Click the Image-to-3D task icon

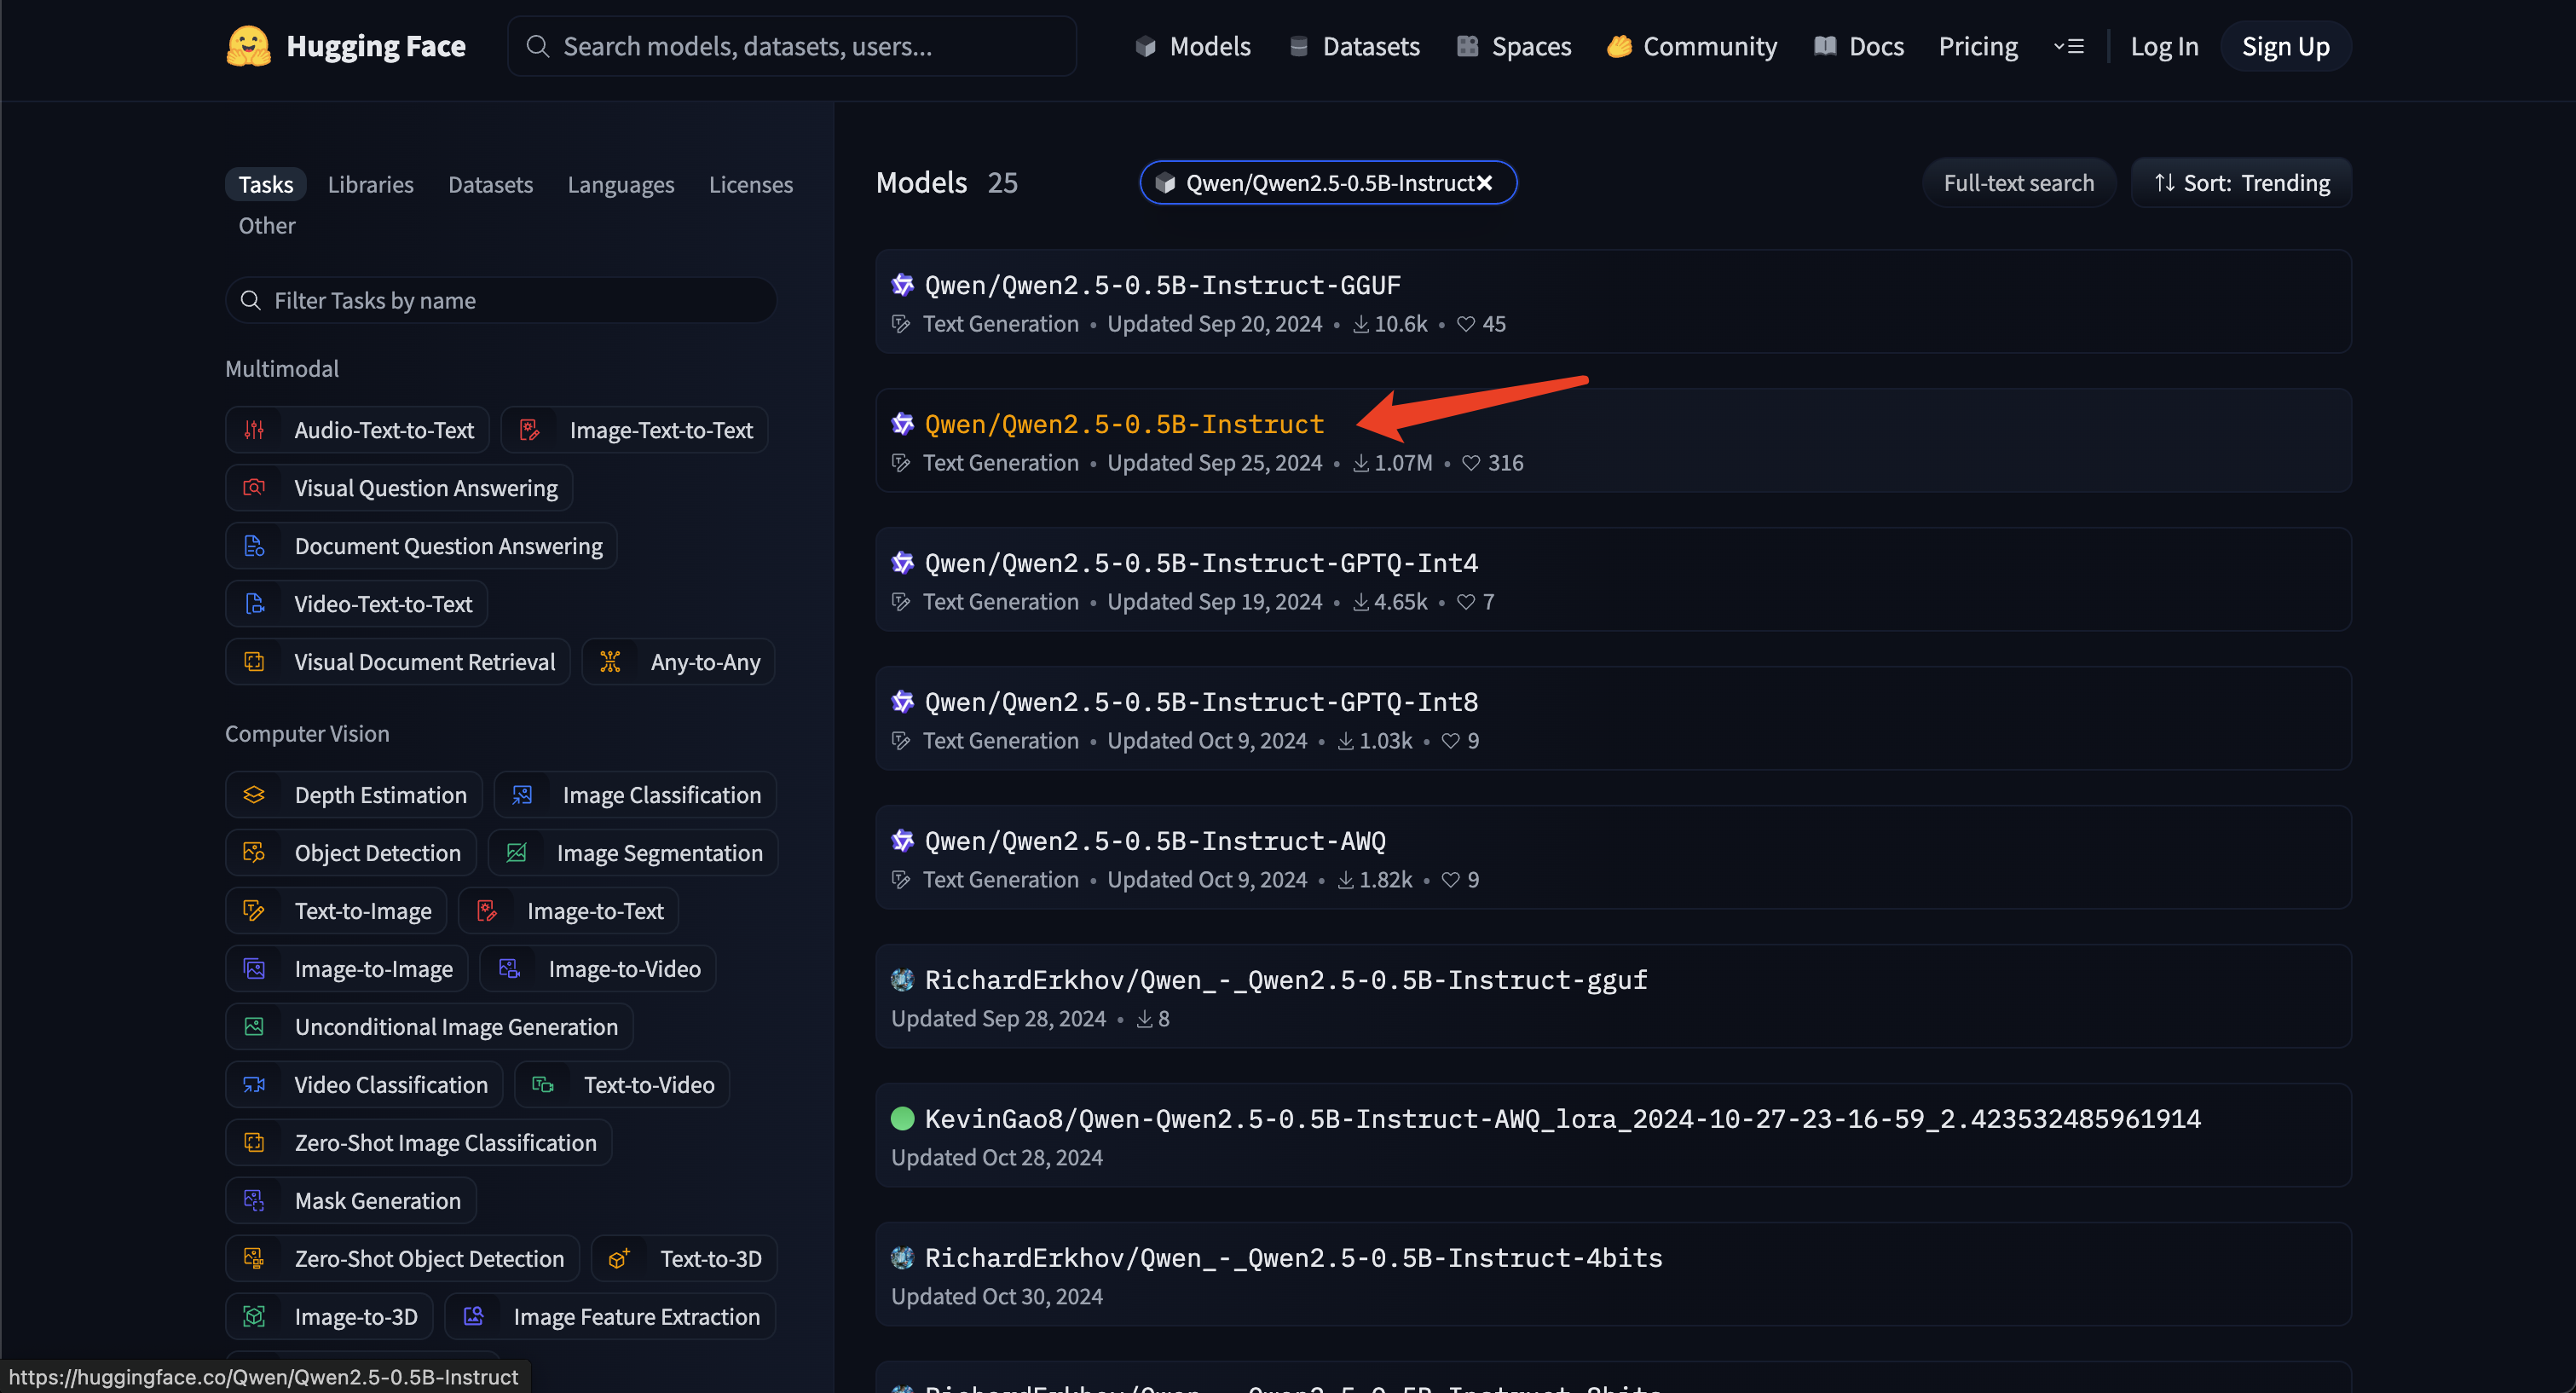pyautogui.click(x=254, y=1317)
